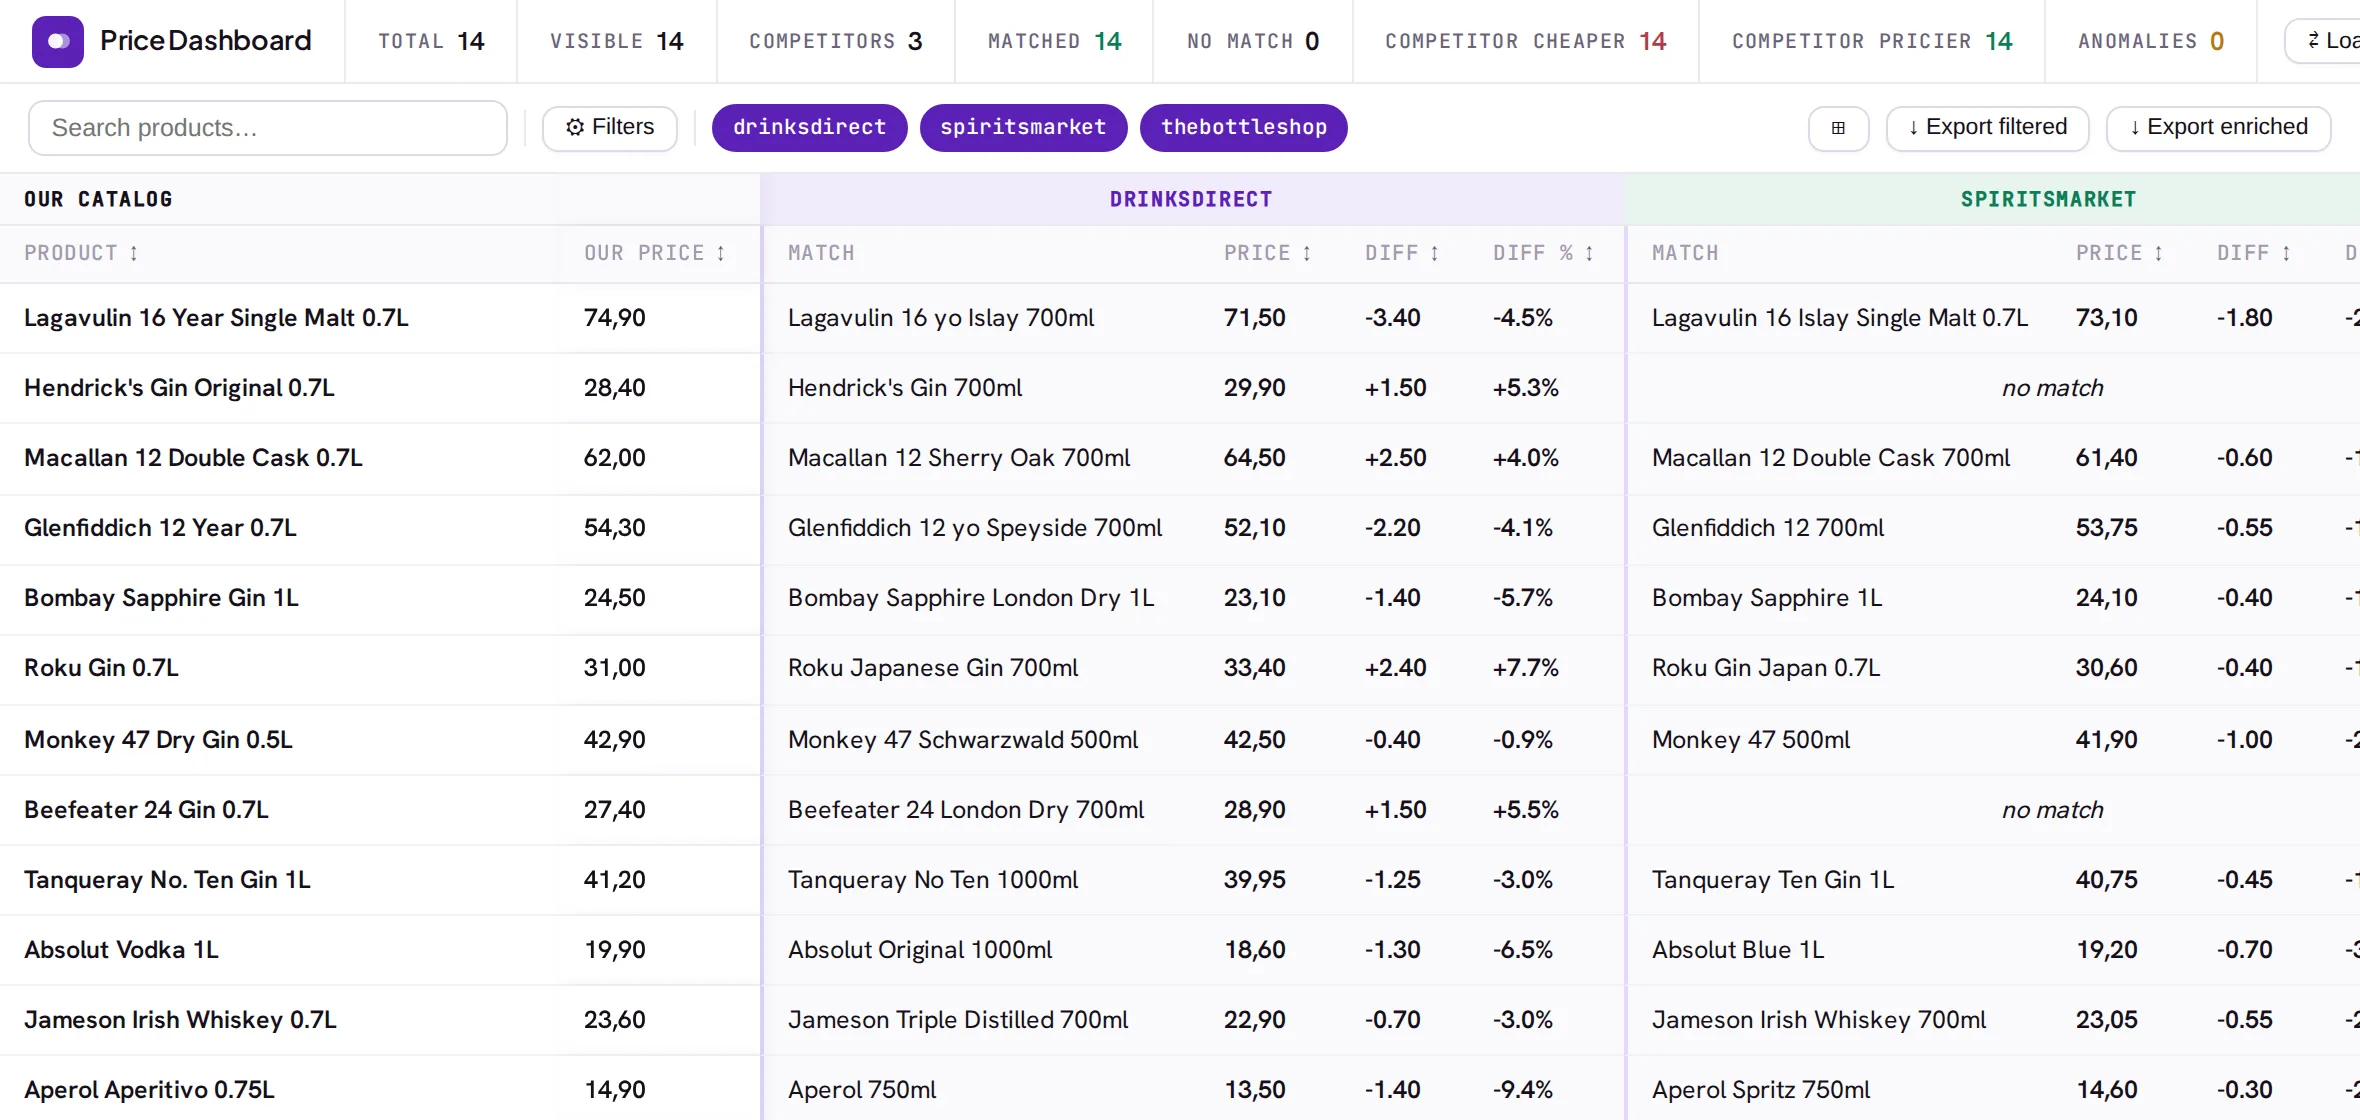2360x1120 pixels.
Task: Focus the Search products field
Action: (268, 128)
